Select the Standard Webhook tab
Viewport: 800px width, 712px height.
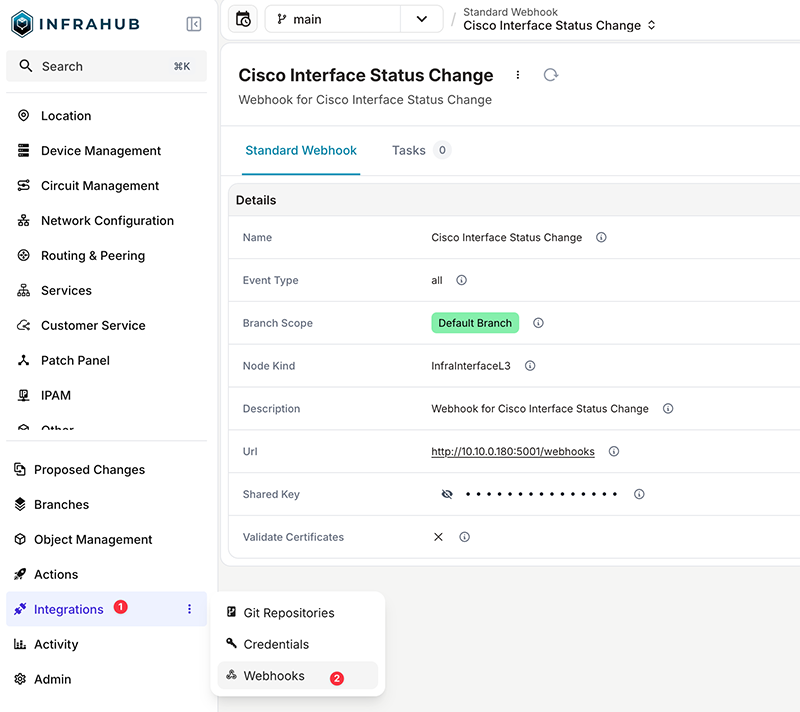tap(301, 150)
